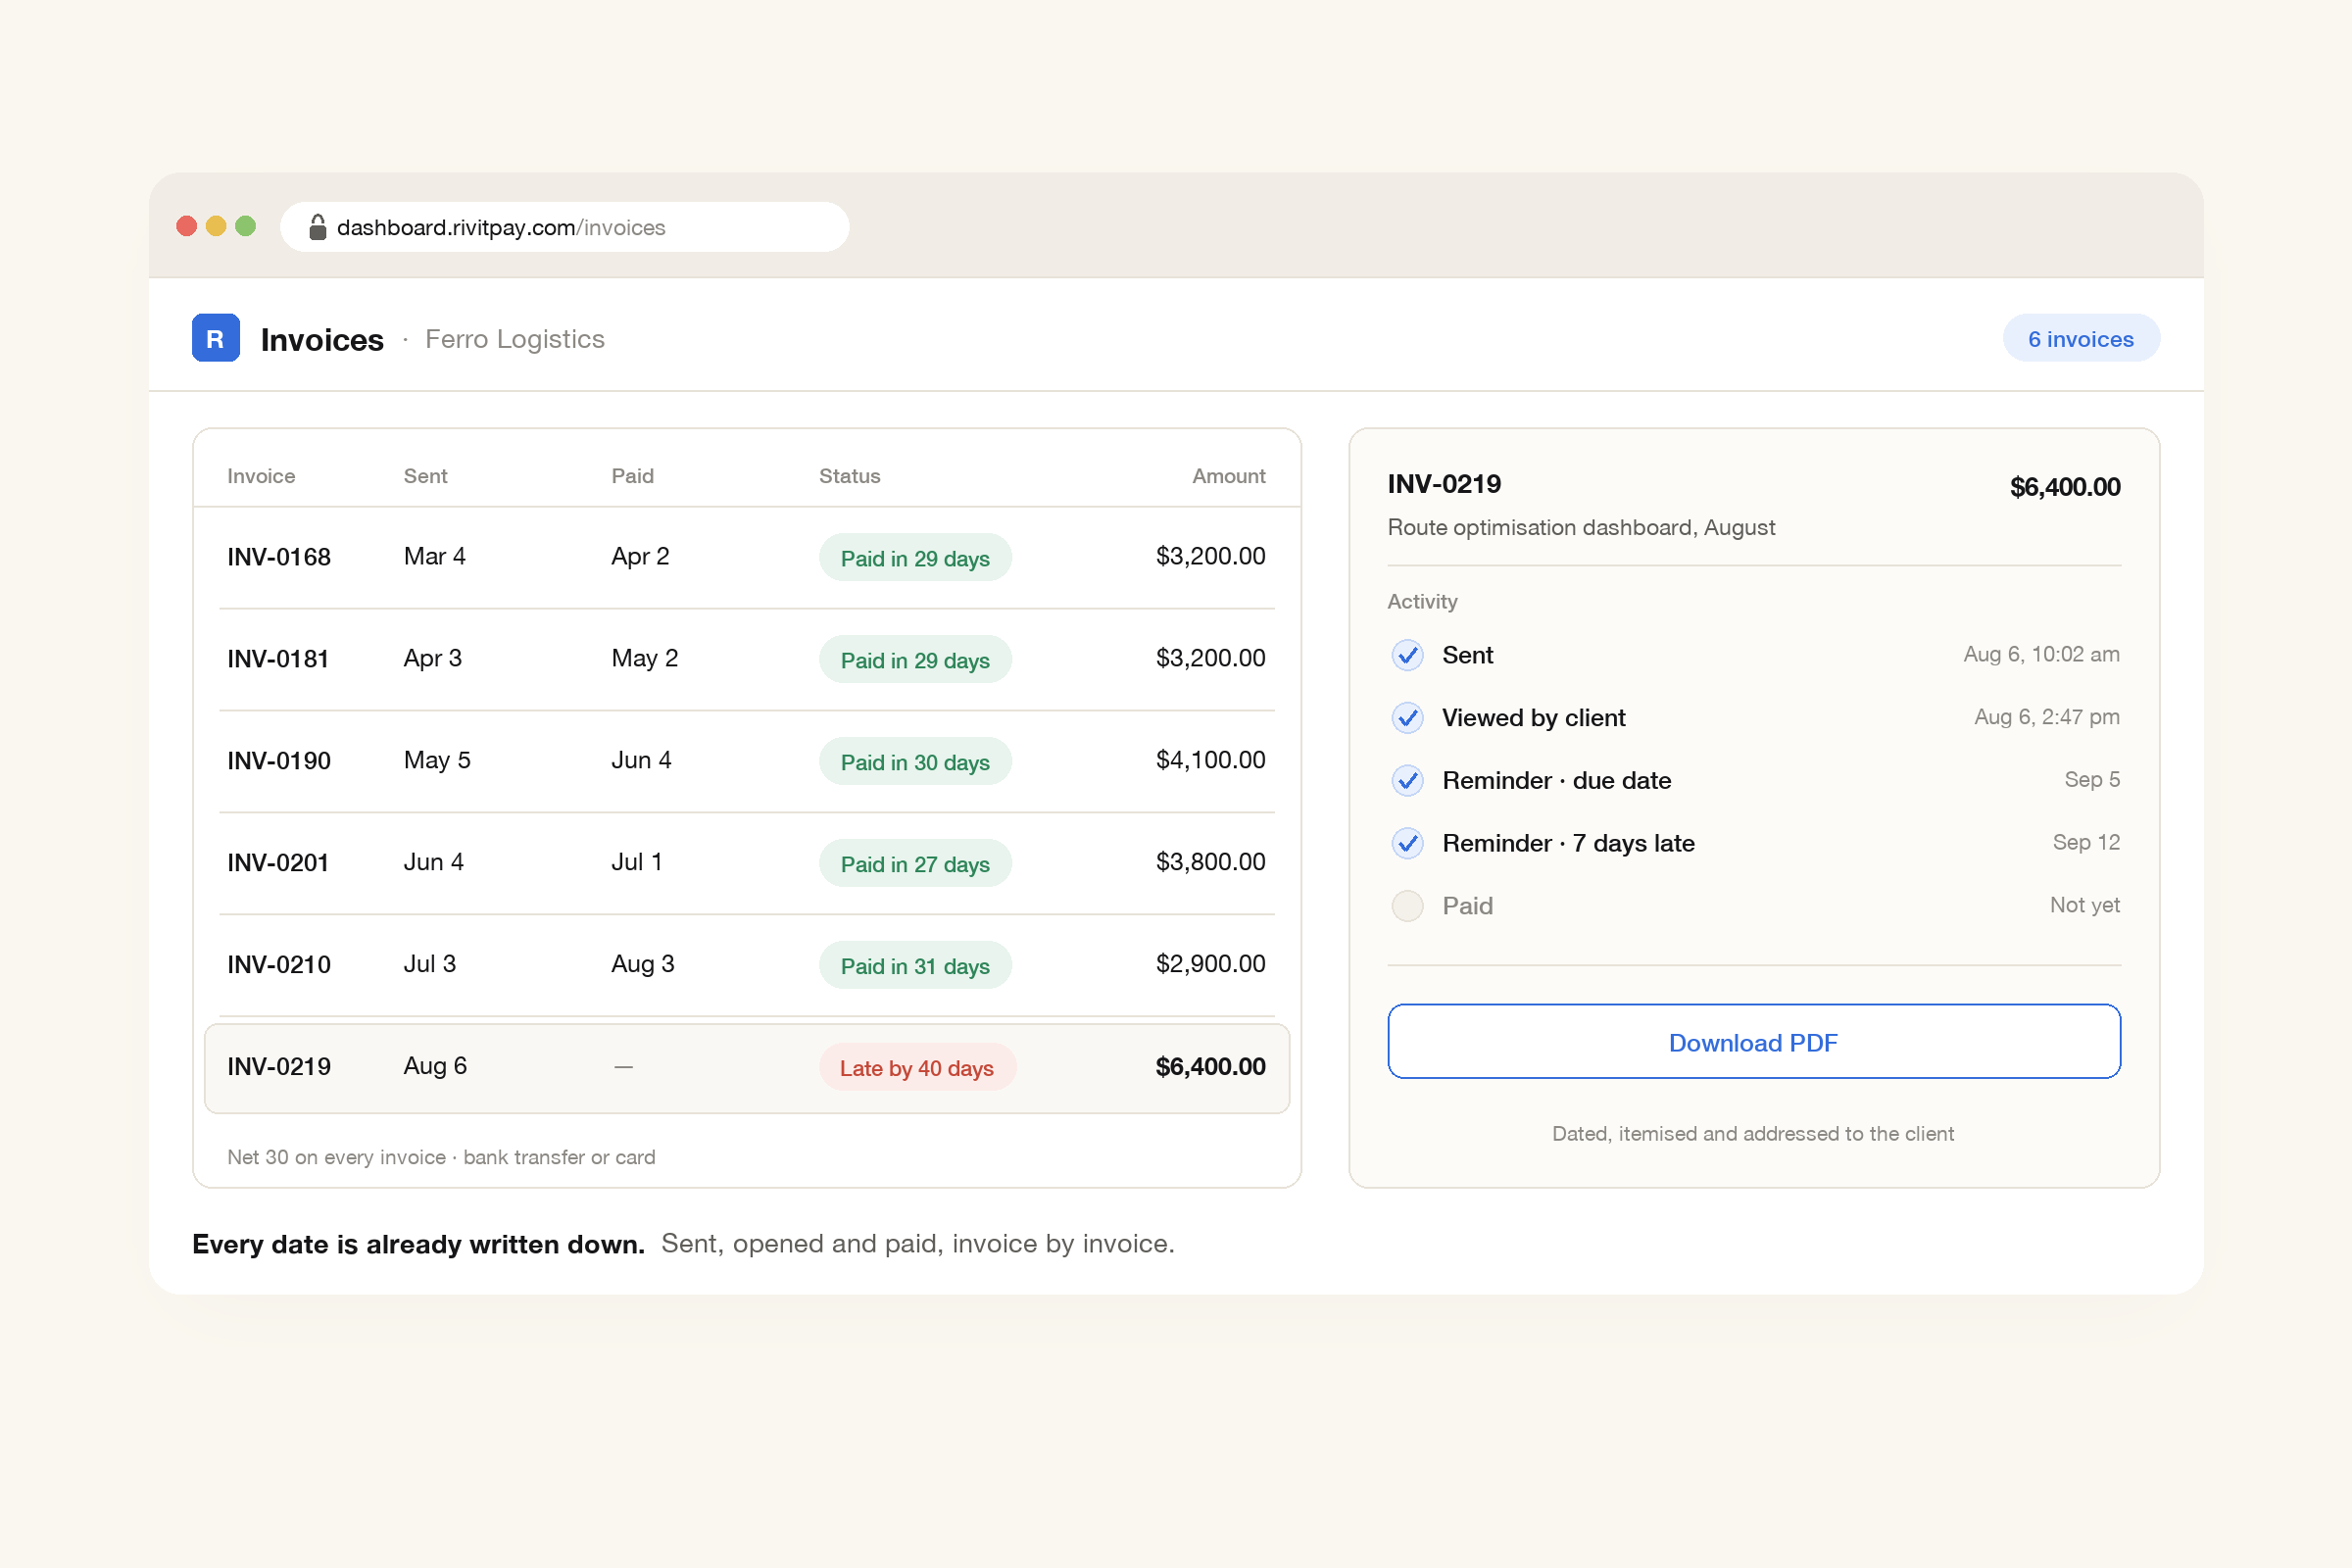Image resolution: width=2352 pixels, height=1568 pixels.
Task: Select the INV-0181 invoice row
Action: pos(746,659)
